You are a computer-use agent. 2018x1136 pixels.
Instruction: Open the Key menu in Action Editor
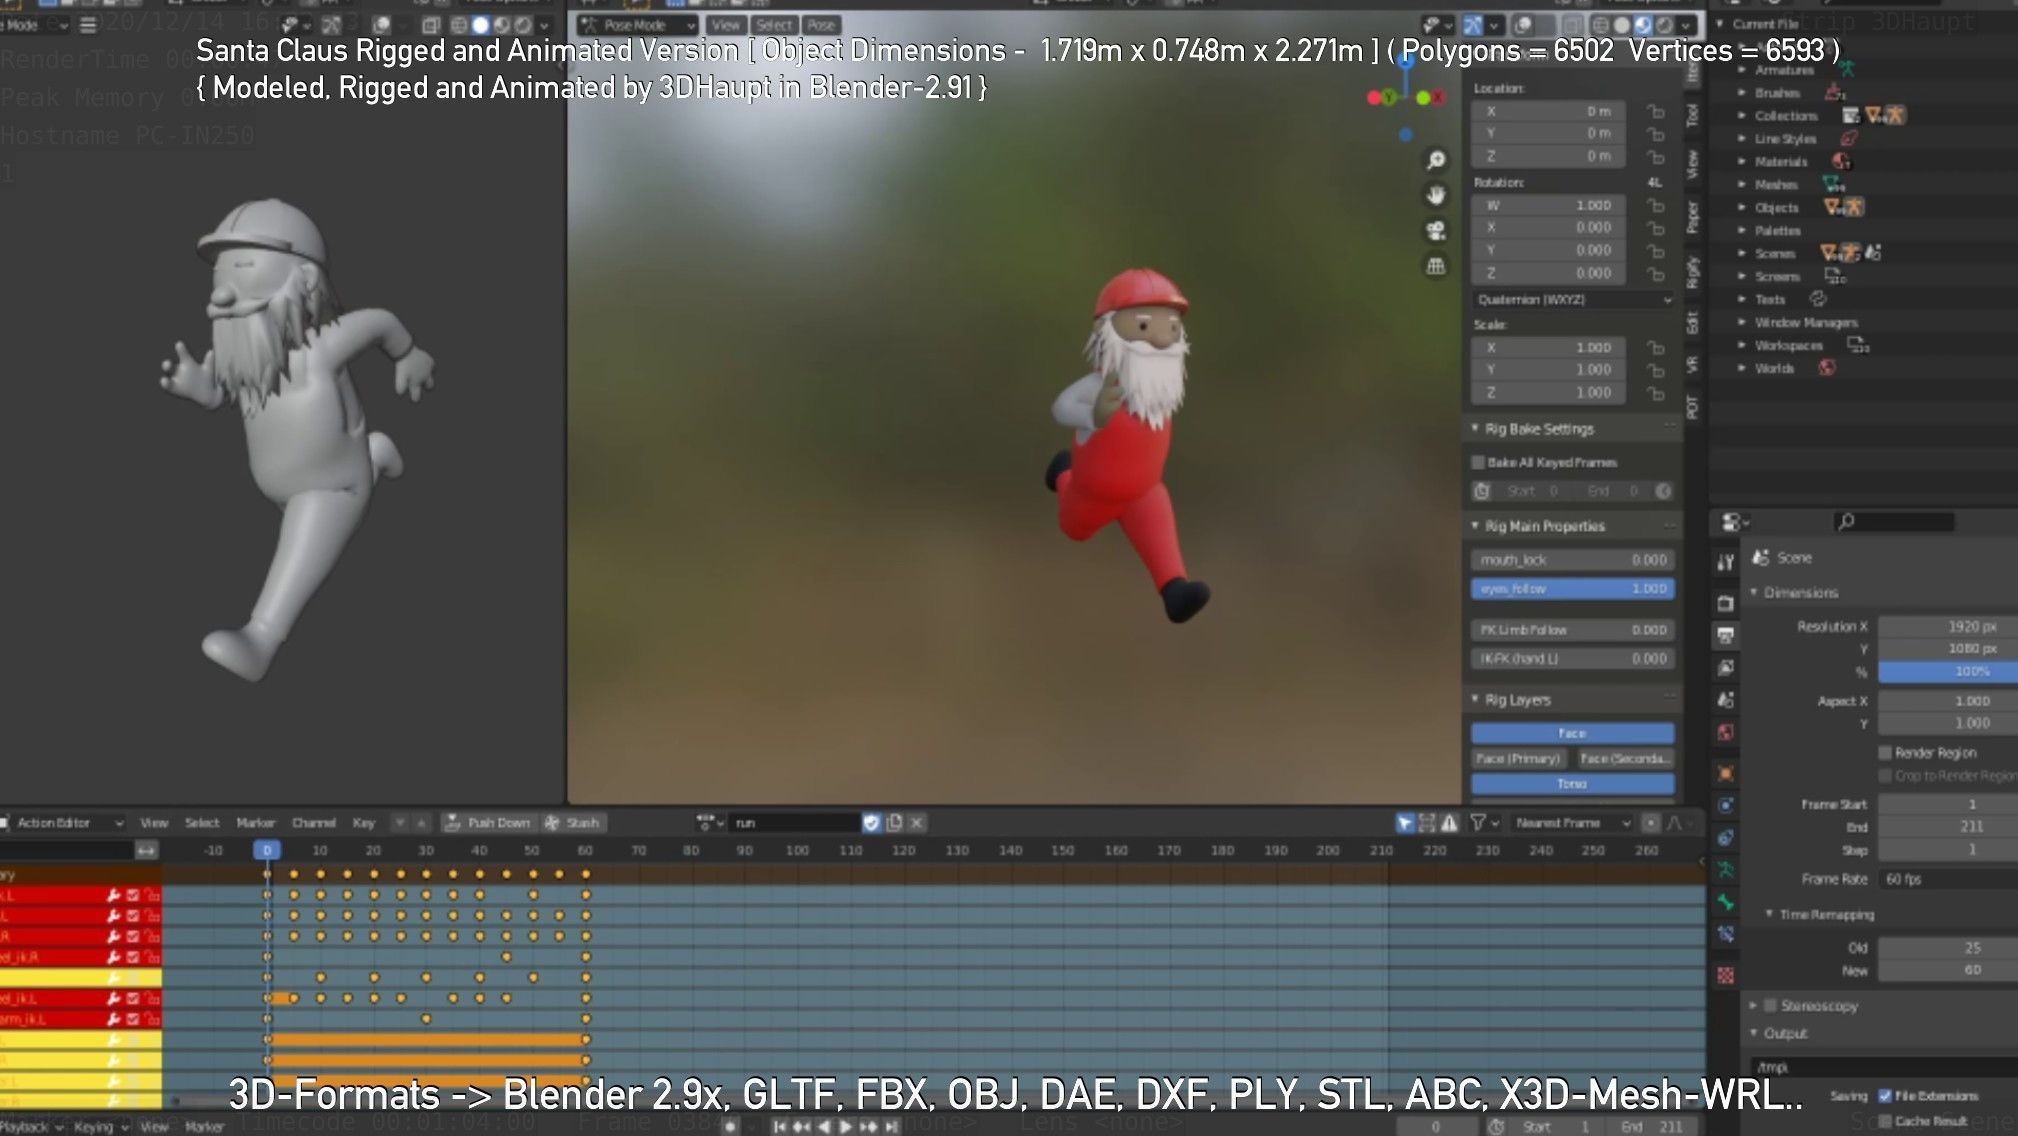click(364, 823)
